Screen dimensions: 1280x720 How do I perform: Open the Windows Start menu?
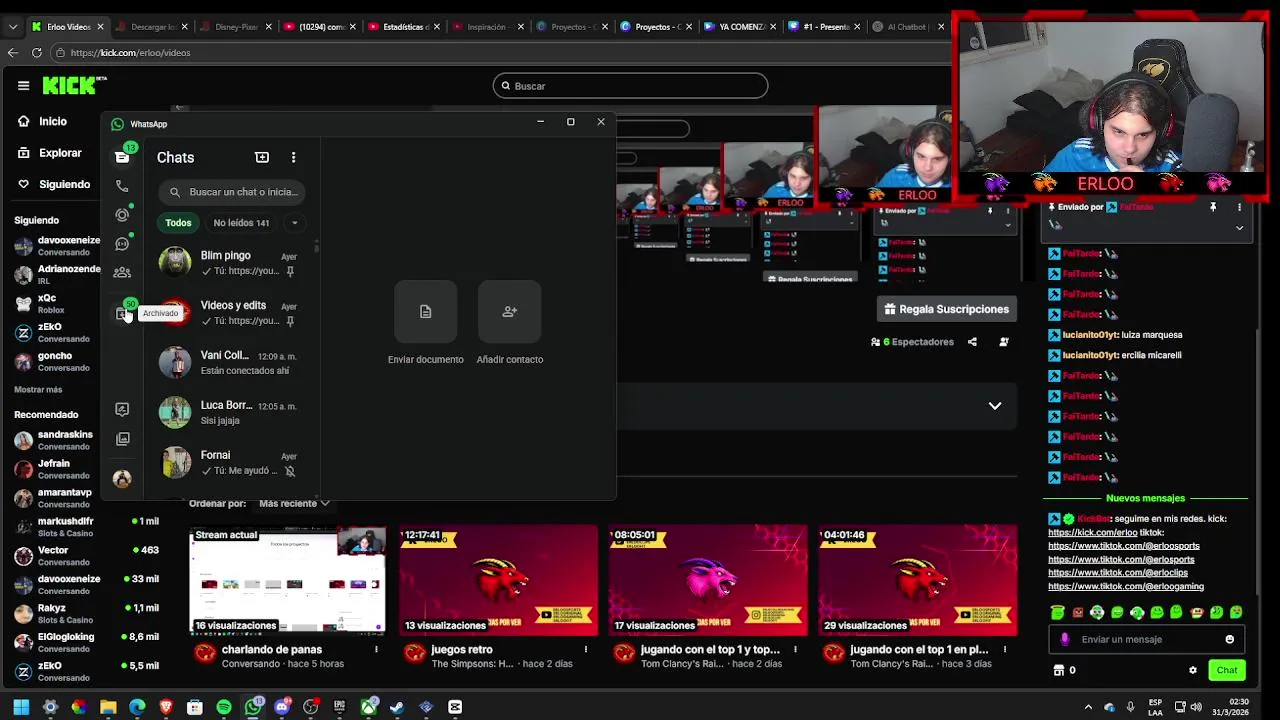21,707
